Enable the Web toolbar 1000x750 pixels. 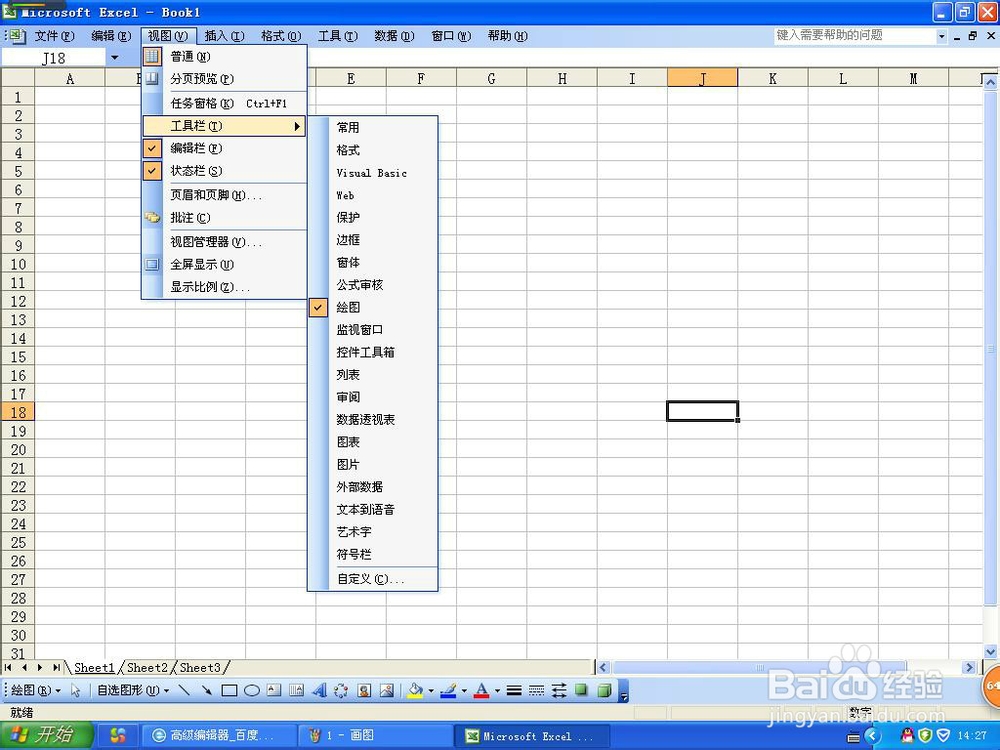[x=373, y=195]
